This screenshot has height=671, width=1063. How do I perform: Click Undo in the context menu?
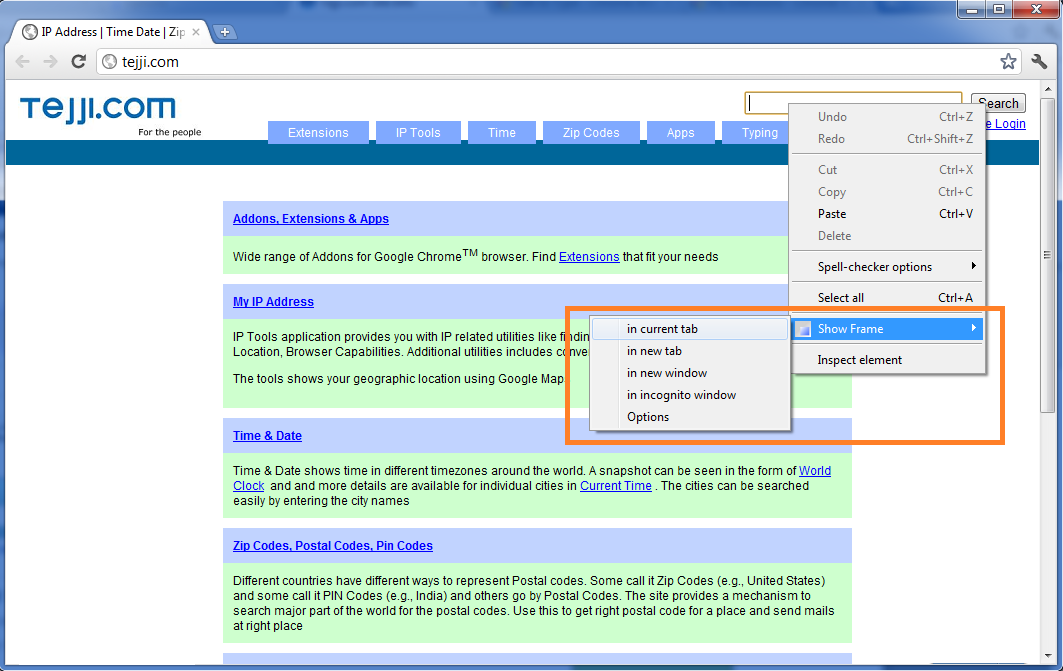(887, 117)
